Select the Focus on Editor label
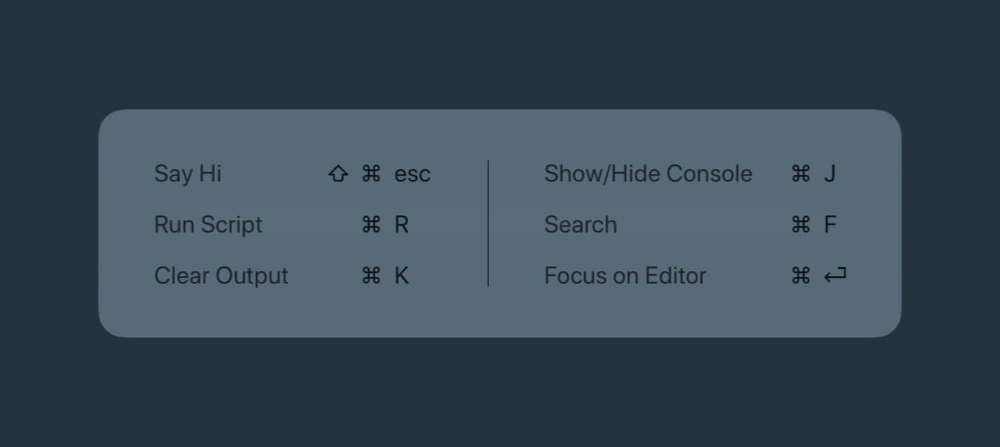The image size is (1000, 447). [x=625, y=276]
